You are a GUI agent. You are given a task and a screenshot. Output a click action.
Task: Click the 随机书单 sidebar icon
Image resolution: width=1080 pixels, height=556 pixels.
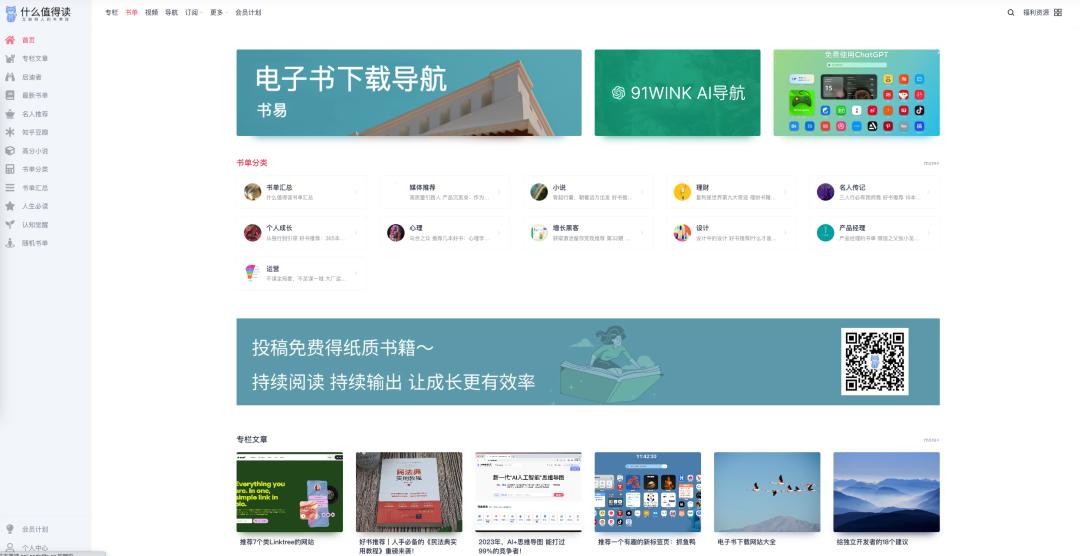tap(10, 243)
